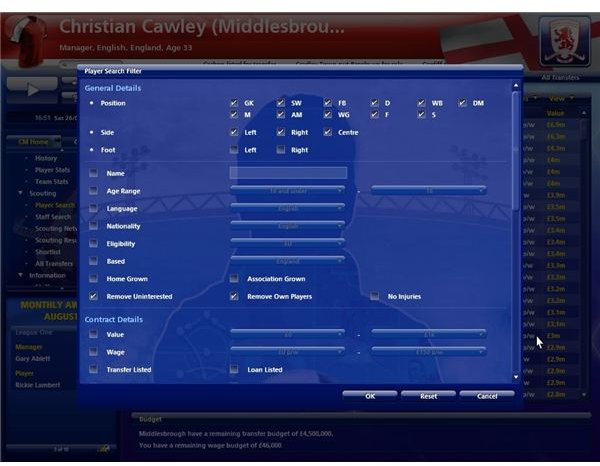Screen dimensions: 600x466
Task: Open the minimum Wage dropdown
Action: [287, 352]
